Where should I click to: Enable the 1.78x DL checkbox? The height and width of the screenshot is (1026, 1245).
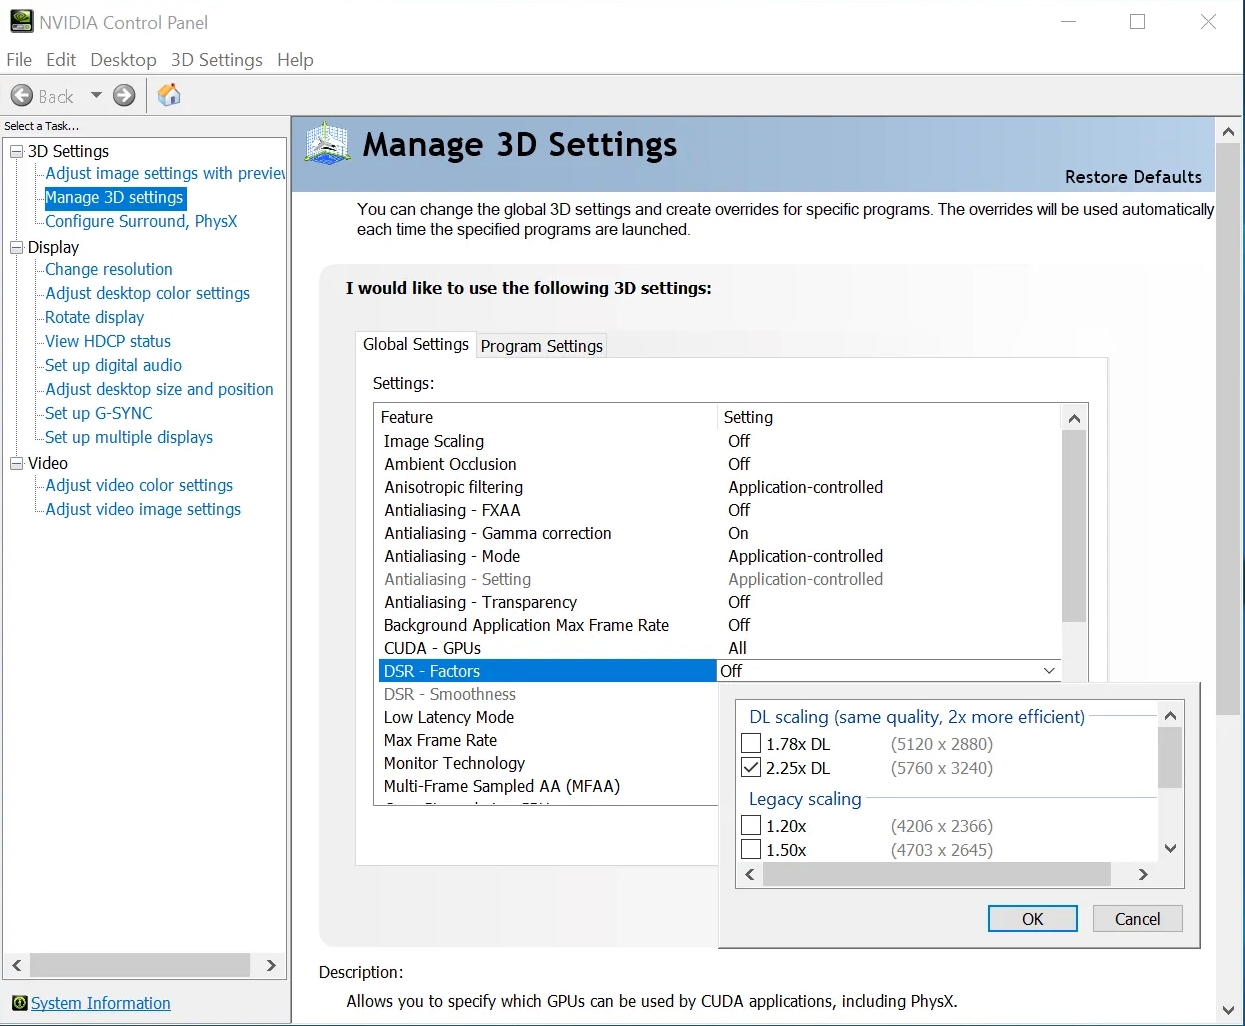[751, 743]
